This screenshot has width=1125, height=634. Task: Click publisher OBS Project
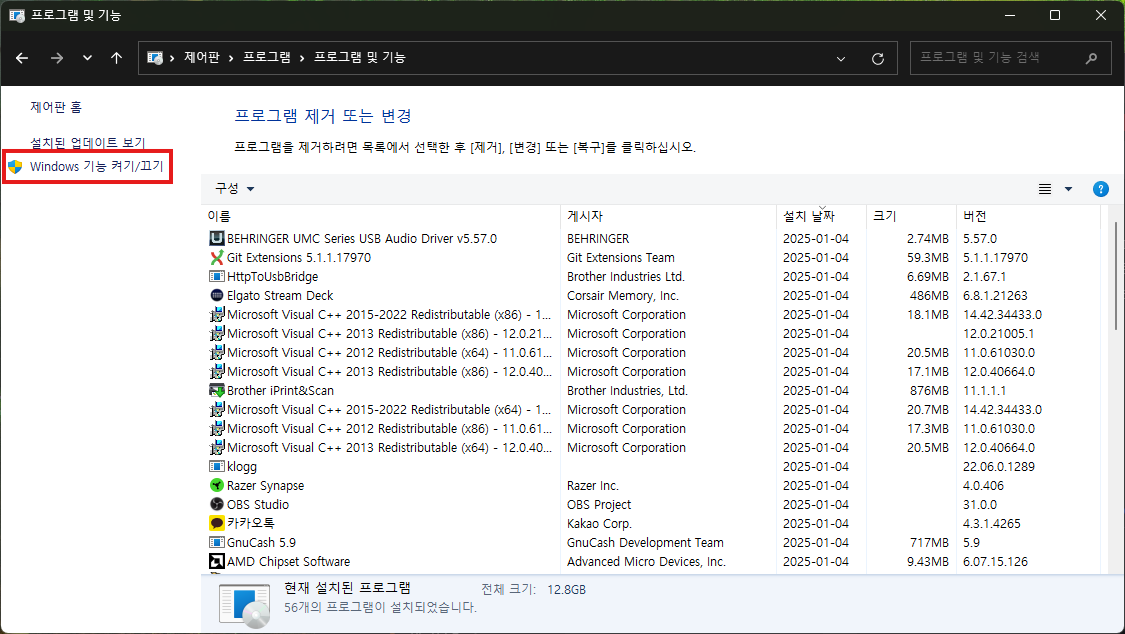tap(599, 504)
